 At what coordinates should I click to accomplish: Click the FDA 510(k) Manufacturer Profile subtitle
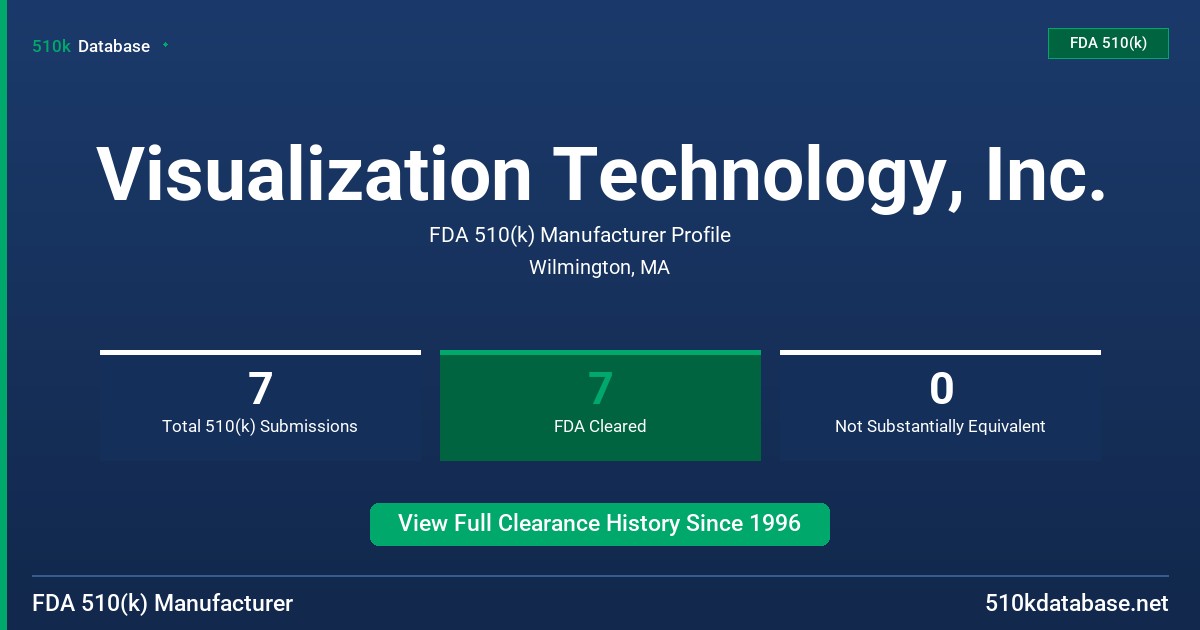[x=580, y=235]
